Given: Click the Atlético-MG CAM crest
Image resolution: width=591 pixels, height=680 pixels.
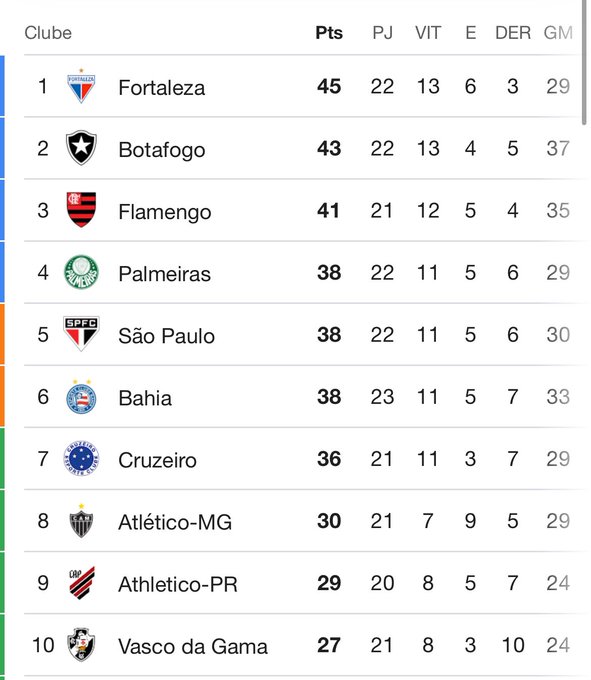Looking at the screenshot, I should 81,521.
